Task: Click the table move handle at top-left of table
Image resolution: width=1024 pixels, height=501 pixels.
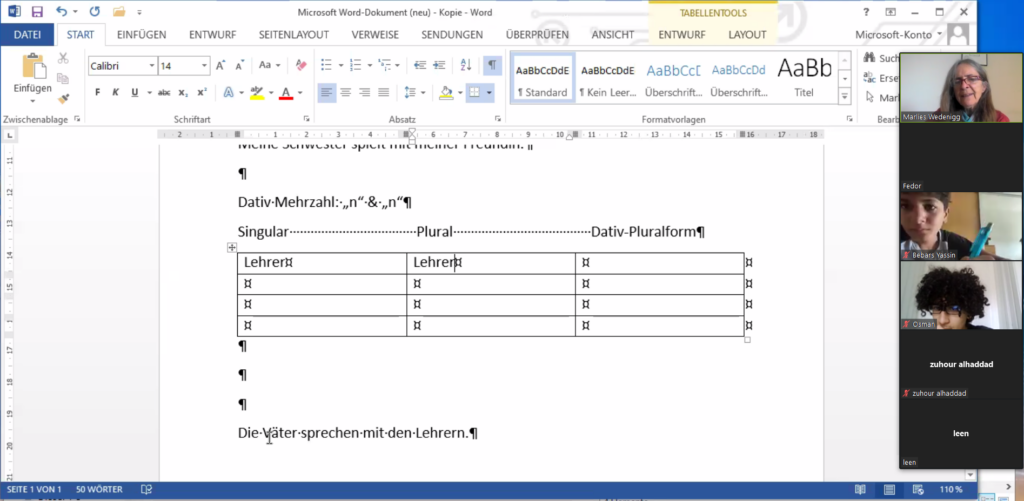Action: 231,247
